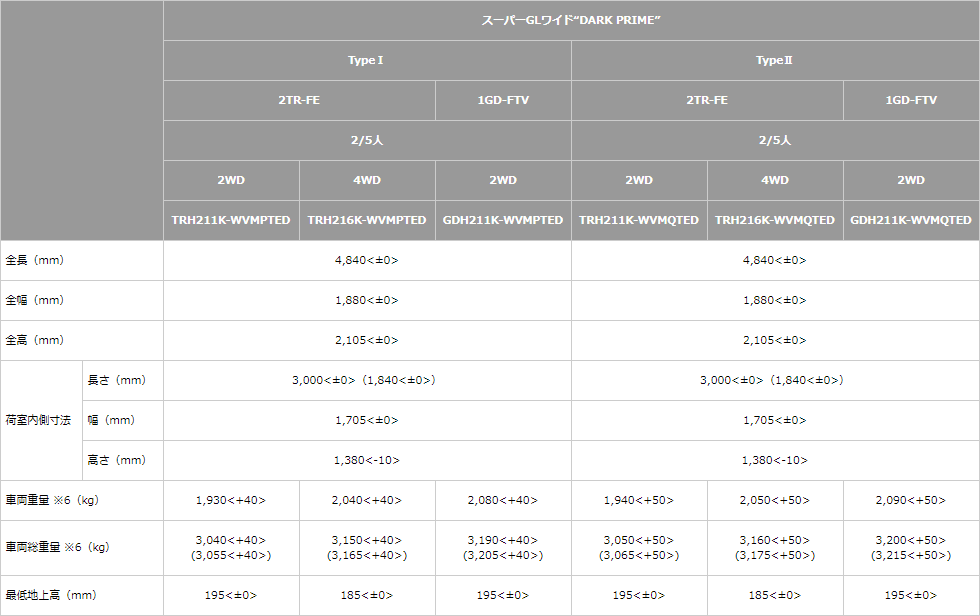Click the 幅（mm） sub-row label
Image resolution: width=980 pixels, height=616 pixels.
[123, 420]
